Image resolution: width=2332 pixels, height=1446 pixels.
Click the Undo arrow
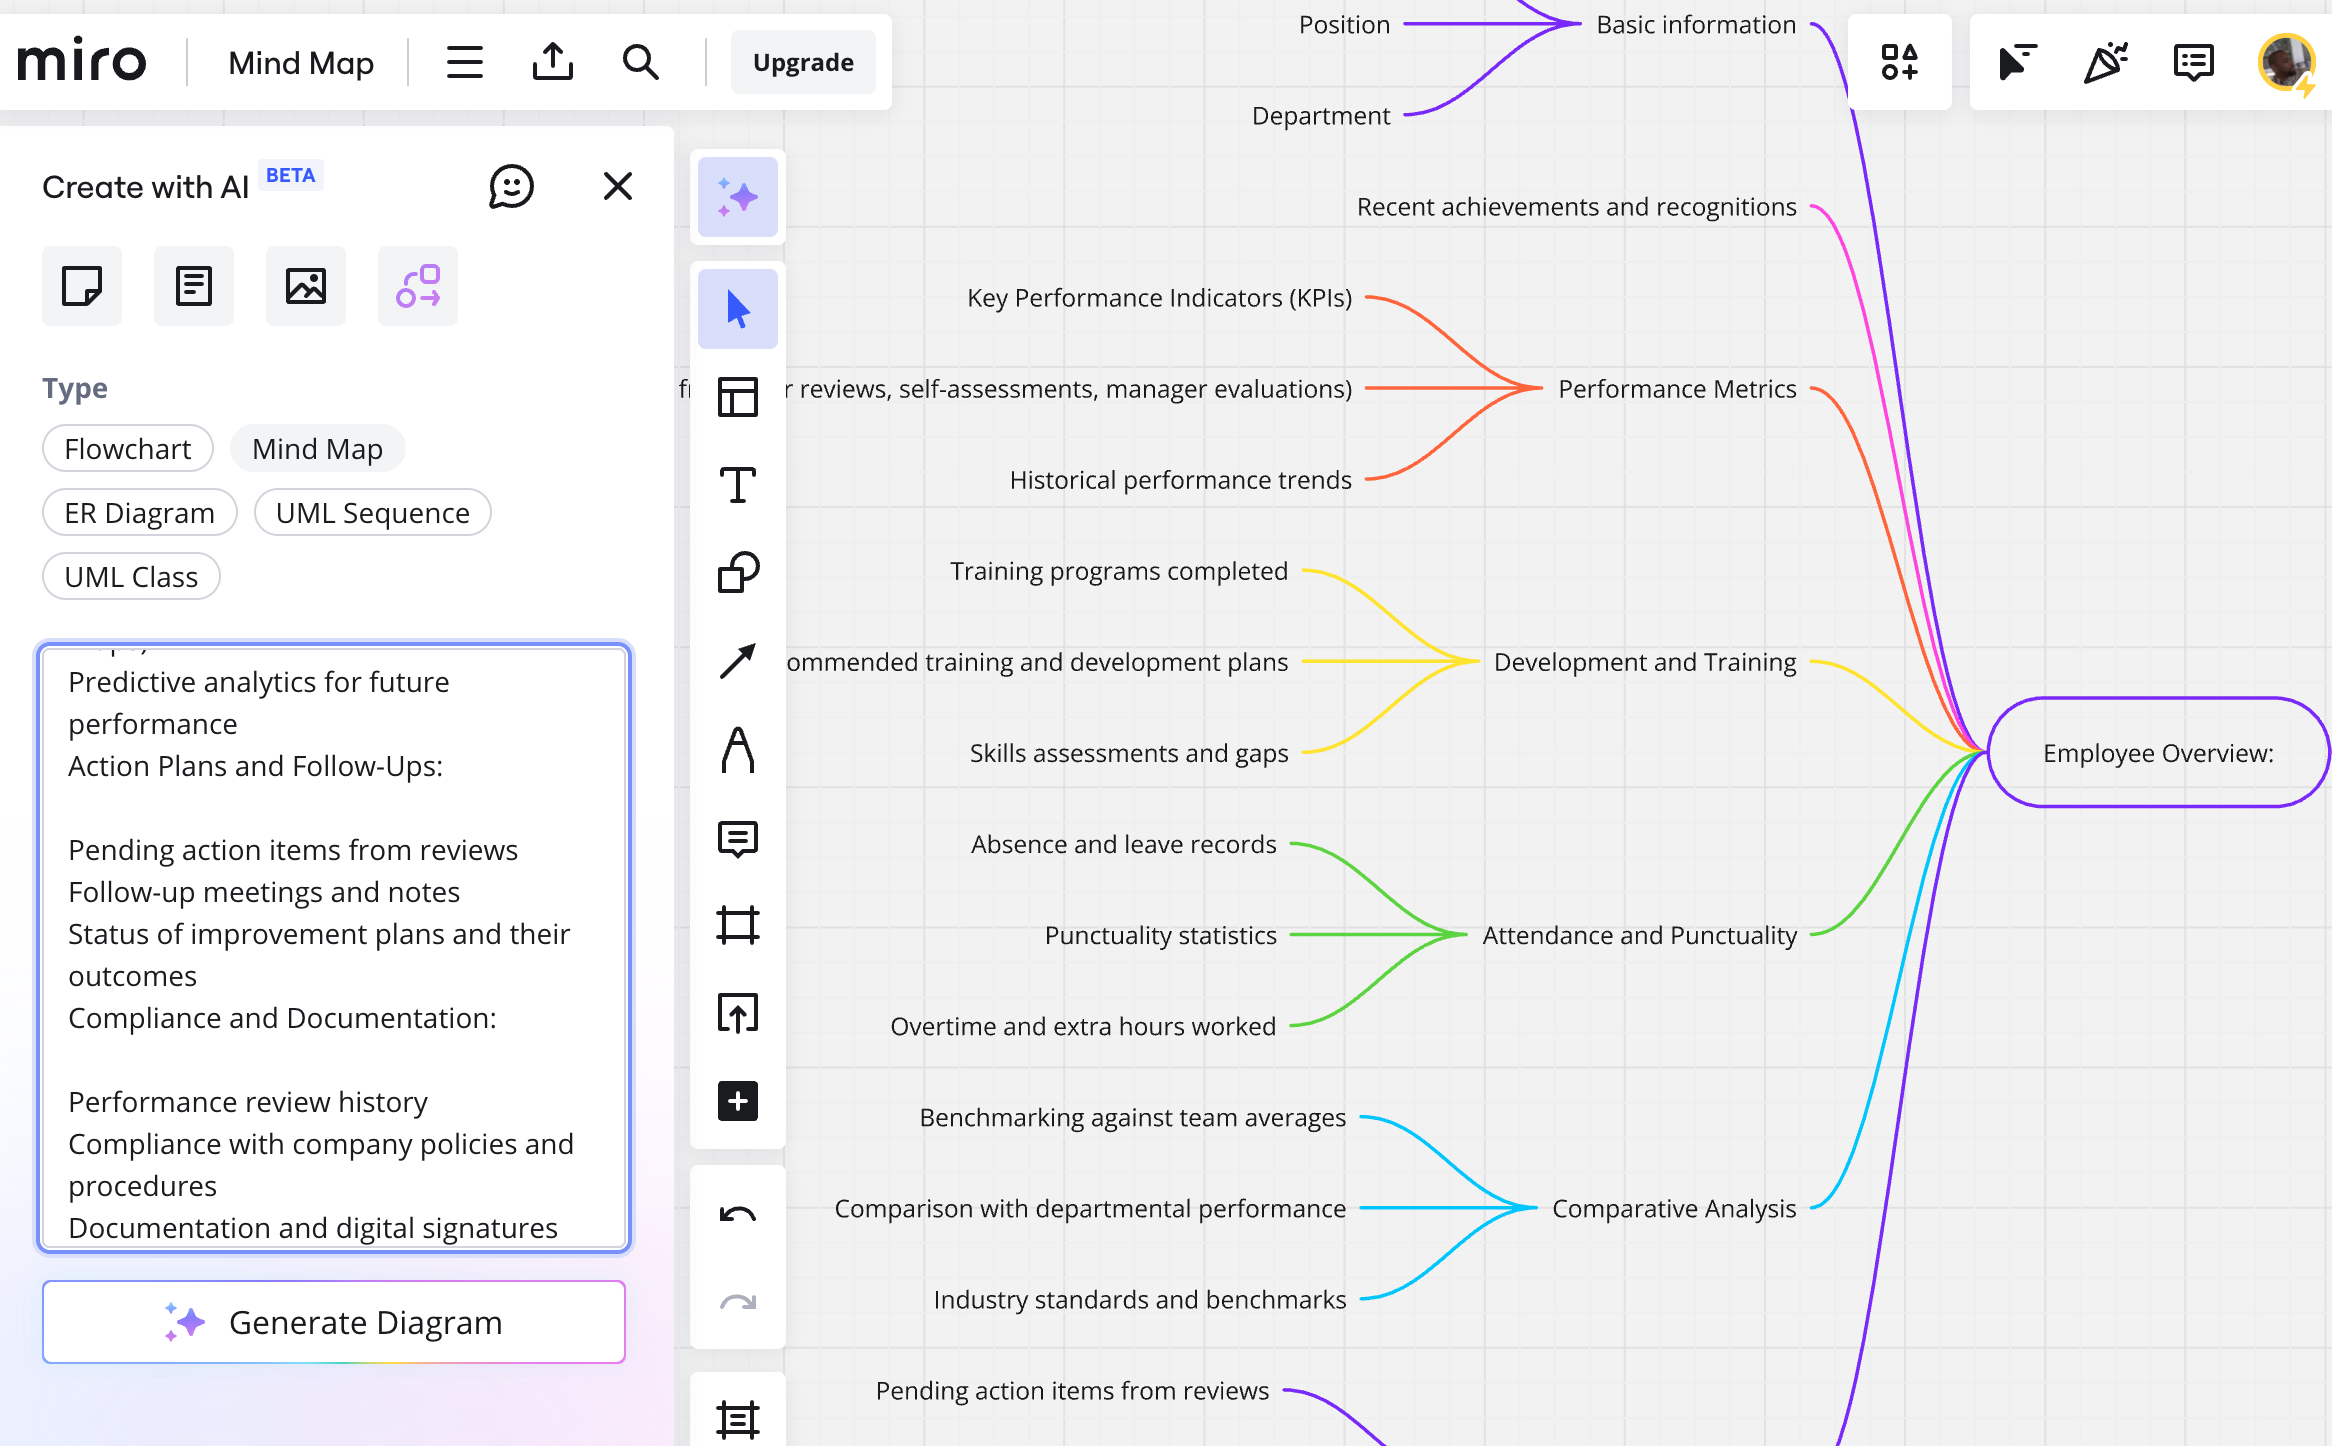pyautogui.click(x=738, y=1215)
